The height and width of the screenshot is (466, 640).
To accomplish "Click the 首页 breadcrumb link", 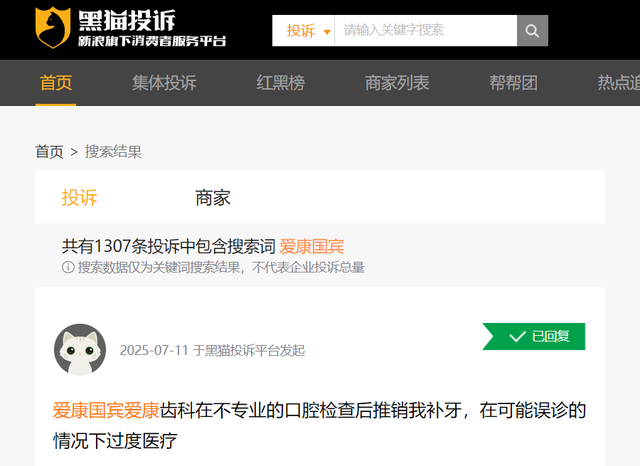I will coord(49,152).
